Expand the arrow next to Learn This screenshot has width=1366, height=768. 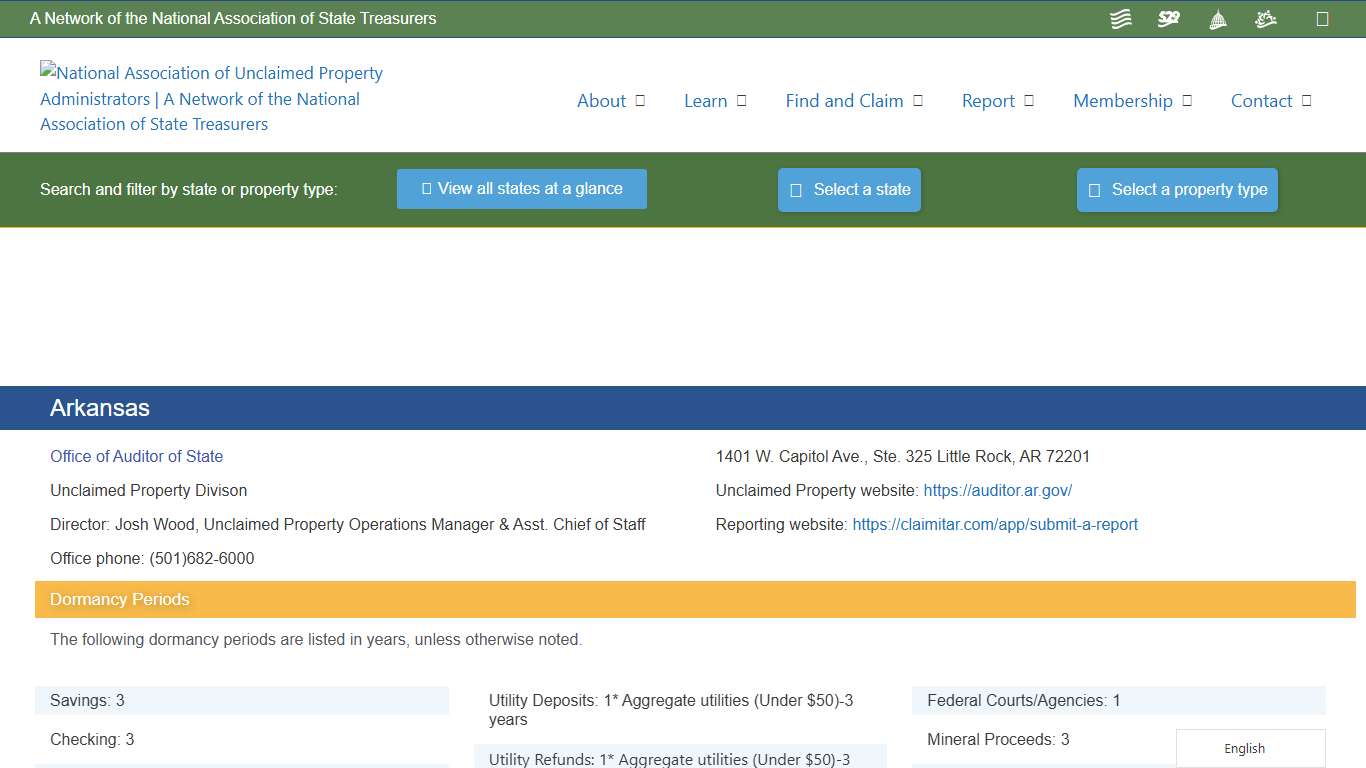coord(742,101)
